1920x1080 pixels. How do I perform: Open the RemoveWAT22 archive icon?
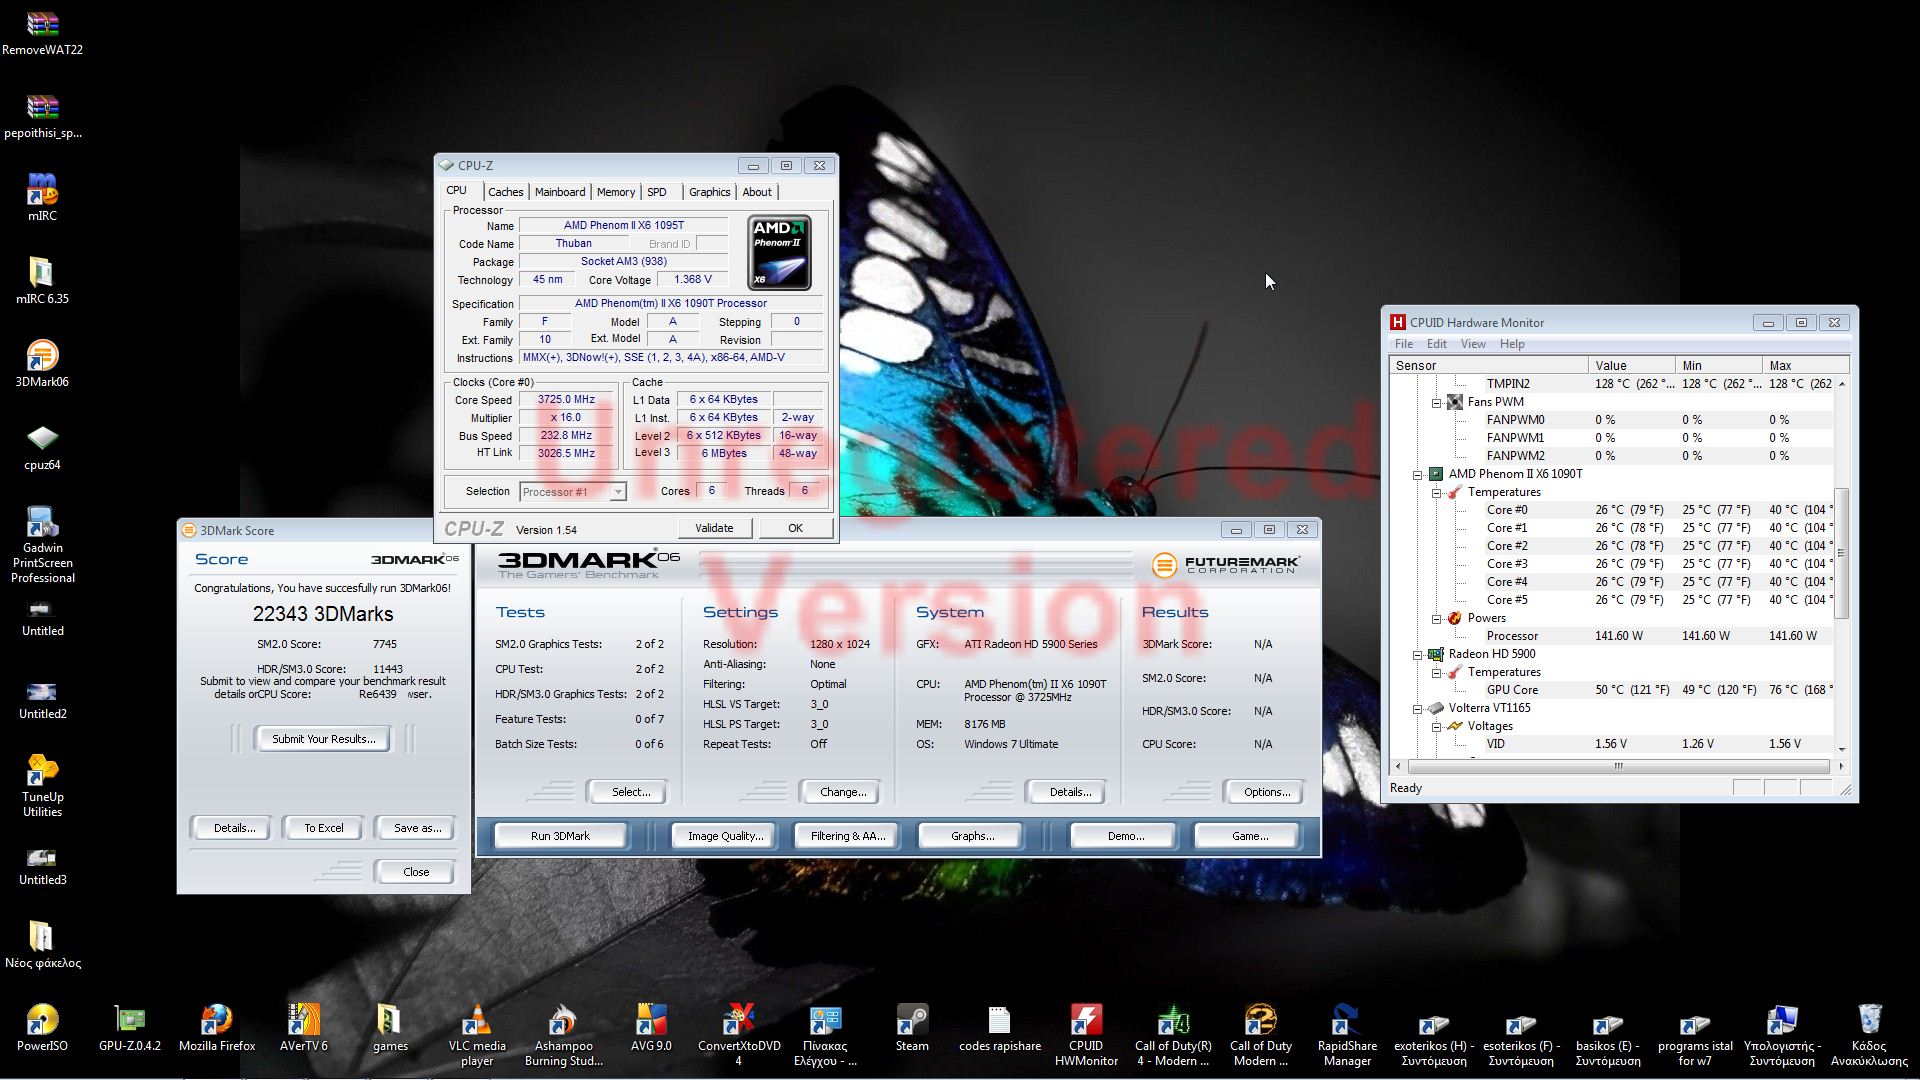tap(42, 33)
